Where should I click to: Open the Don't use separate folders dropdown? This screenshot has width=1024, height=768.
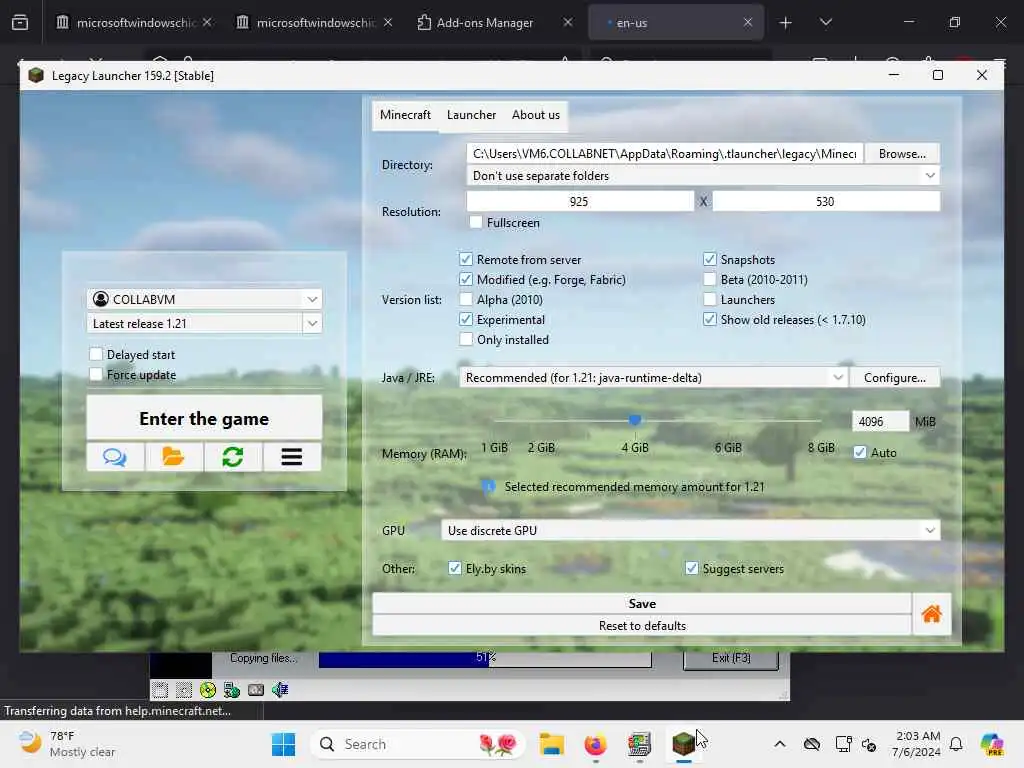click(703, 176)
